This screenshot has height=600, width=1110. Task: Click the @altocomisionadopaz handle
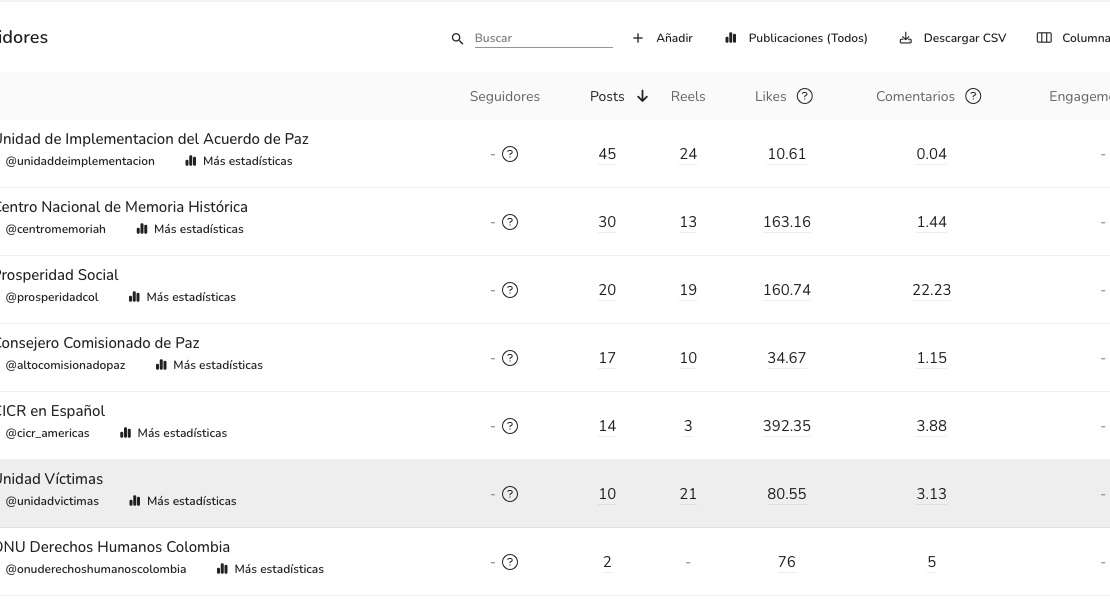point(65,365)
